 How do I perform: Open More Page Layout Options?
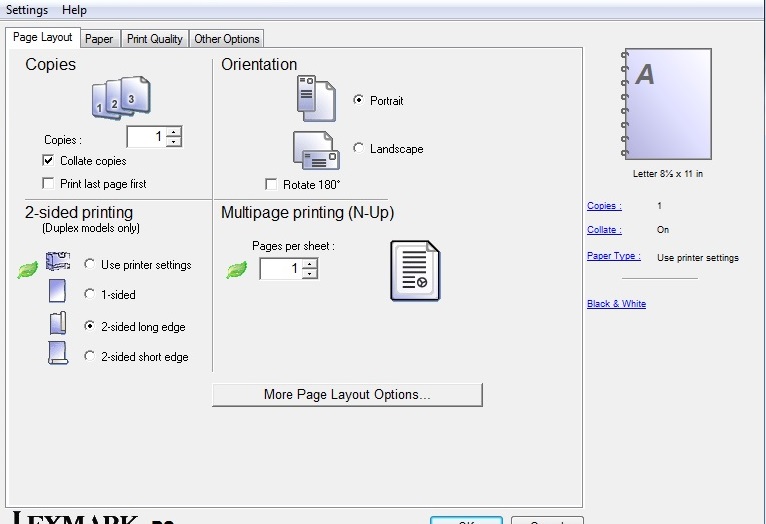click(x=347, y=395)
